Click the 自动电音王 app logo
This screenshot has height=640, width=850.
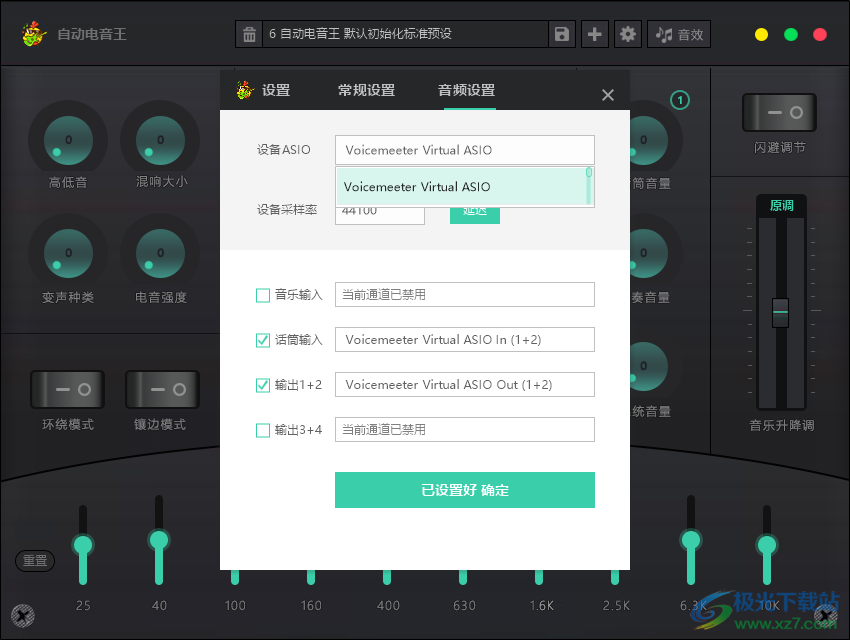pyautogui.click(x=30, y=33)
